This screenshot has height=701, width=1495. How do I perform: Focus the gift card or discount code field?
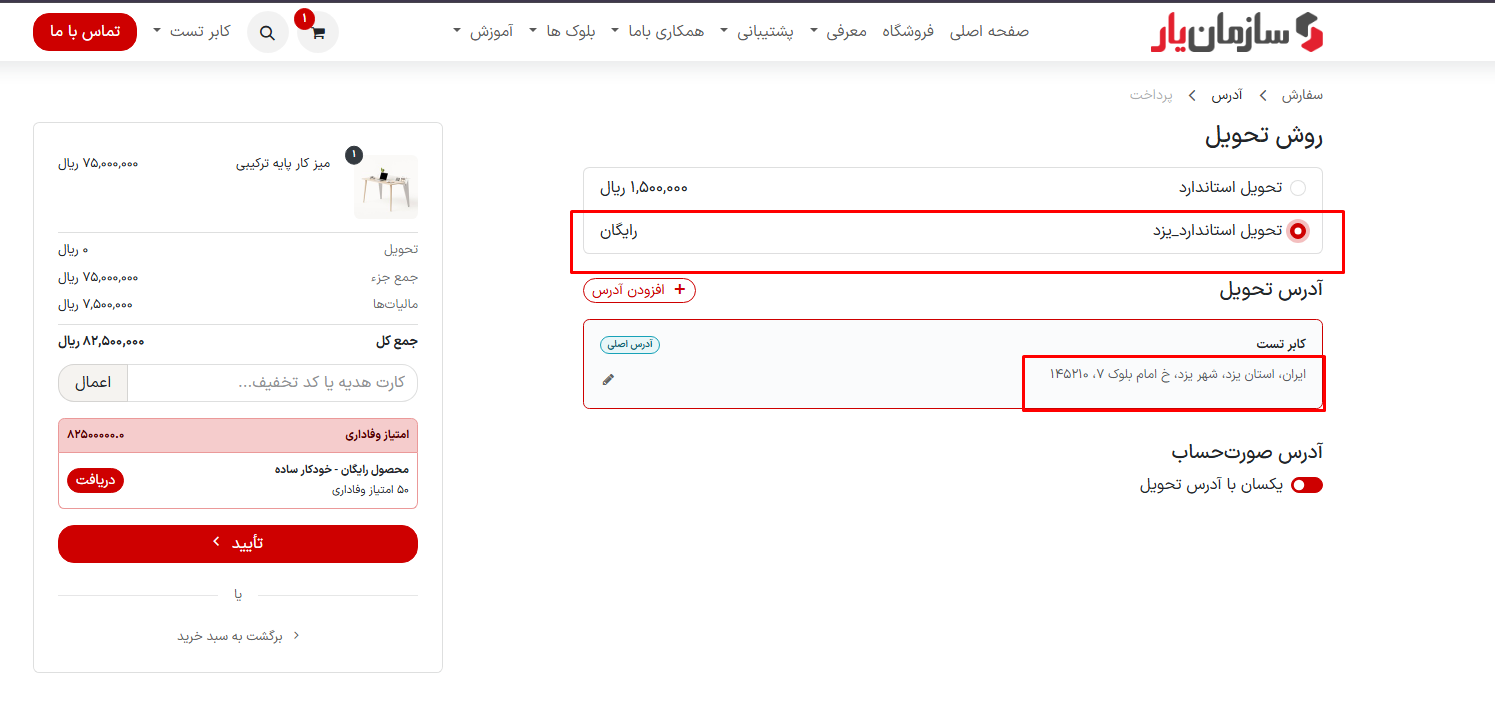272,383
